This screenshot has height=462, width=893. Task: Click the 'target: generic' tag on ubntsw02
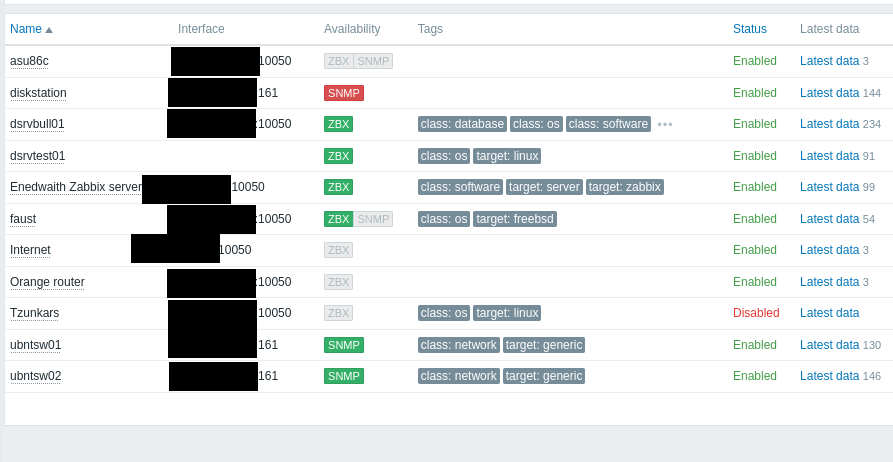click(x=544, y=376)
